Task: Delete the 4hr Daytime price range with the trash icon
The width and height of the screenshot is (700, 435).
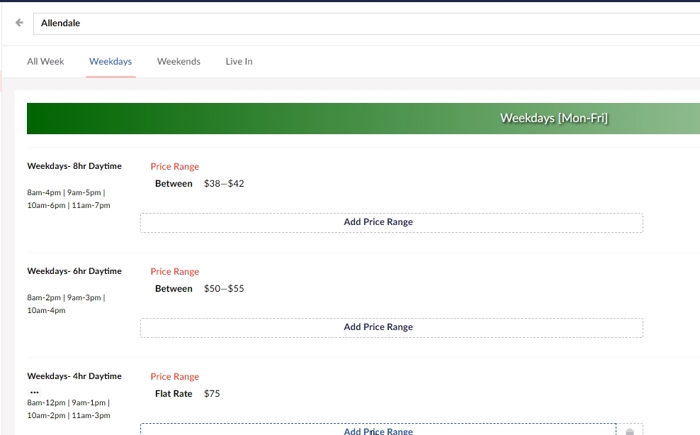Action: tap(629, 431)
